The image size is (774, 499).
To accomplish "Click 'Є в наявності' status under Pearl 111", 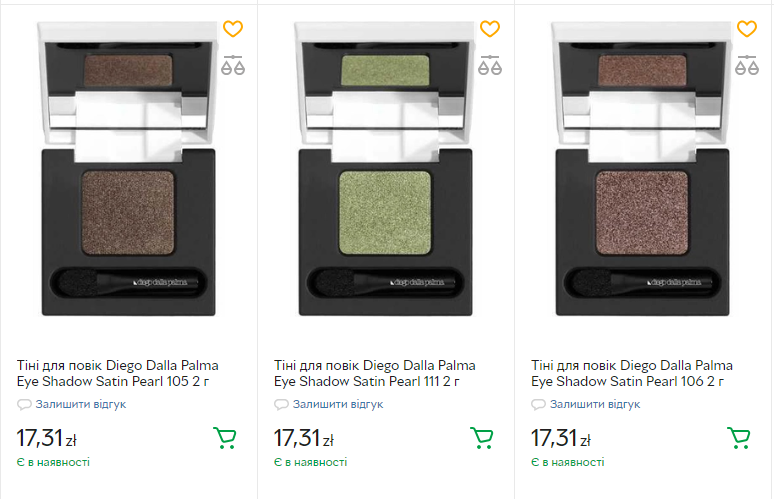I will (310, 463).
